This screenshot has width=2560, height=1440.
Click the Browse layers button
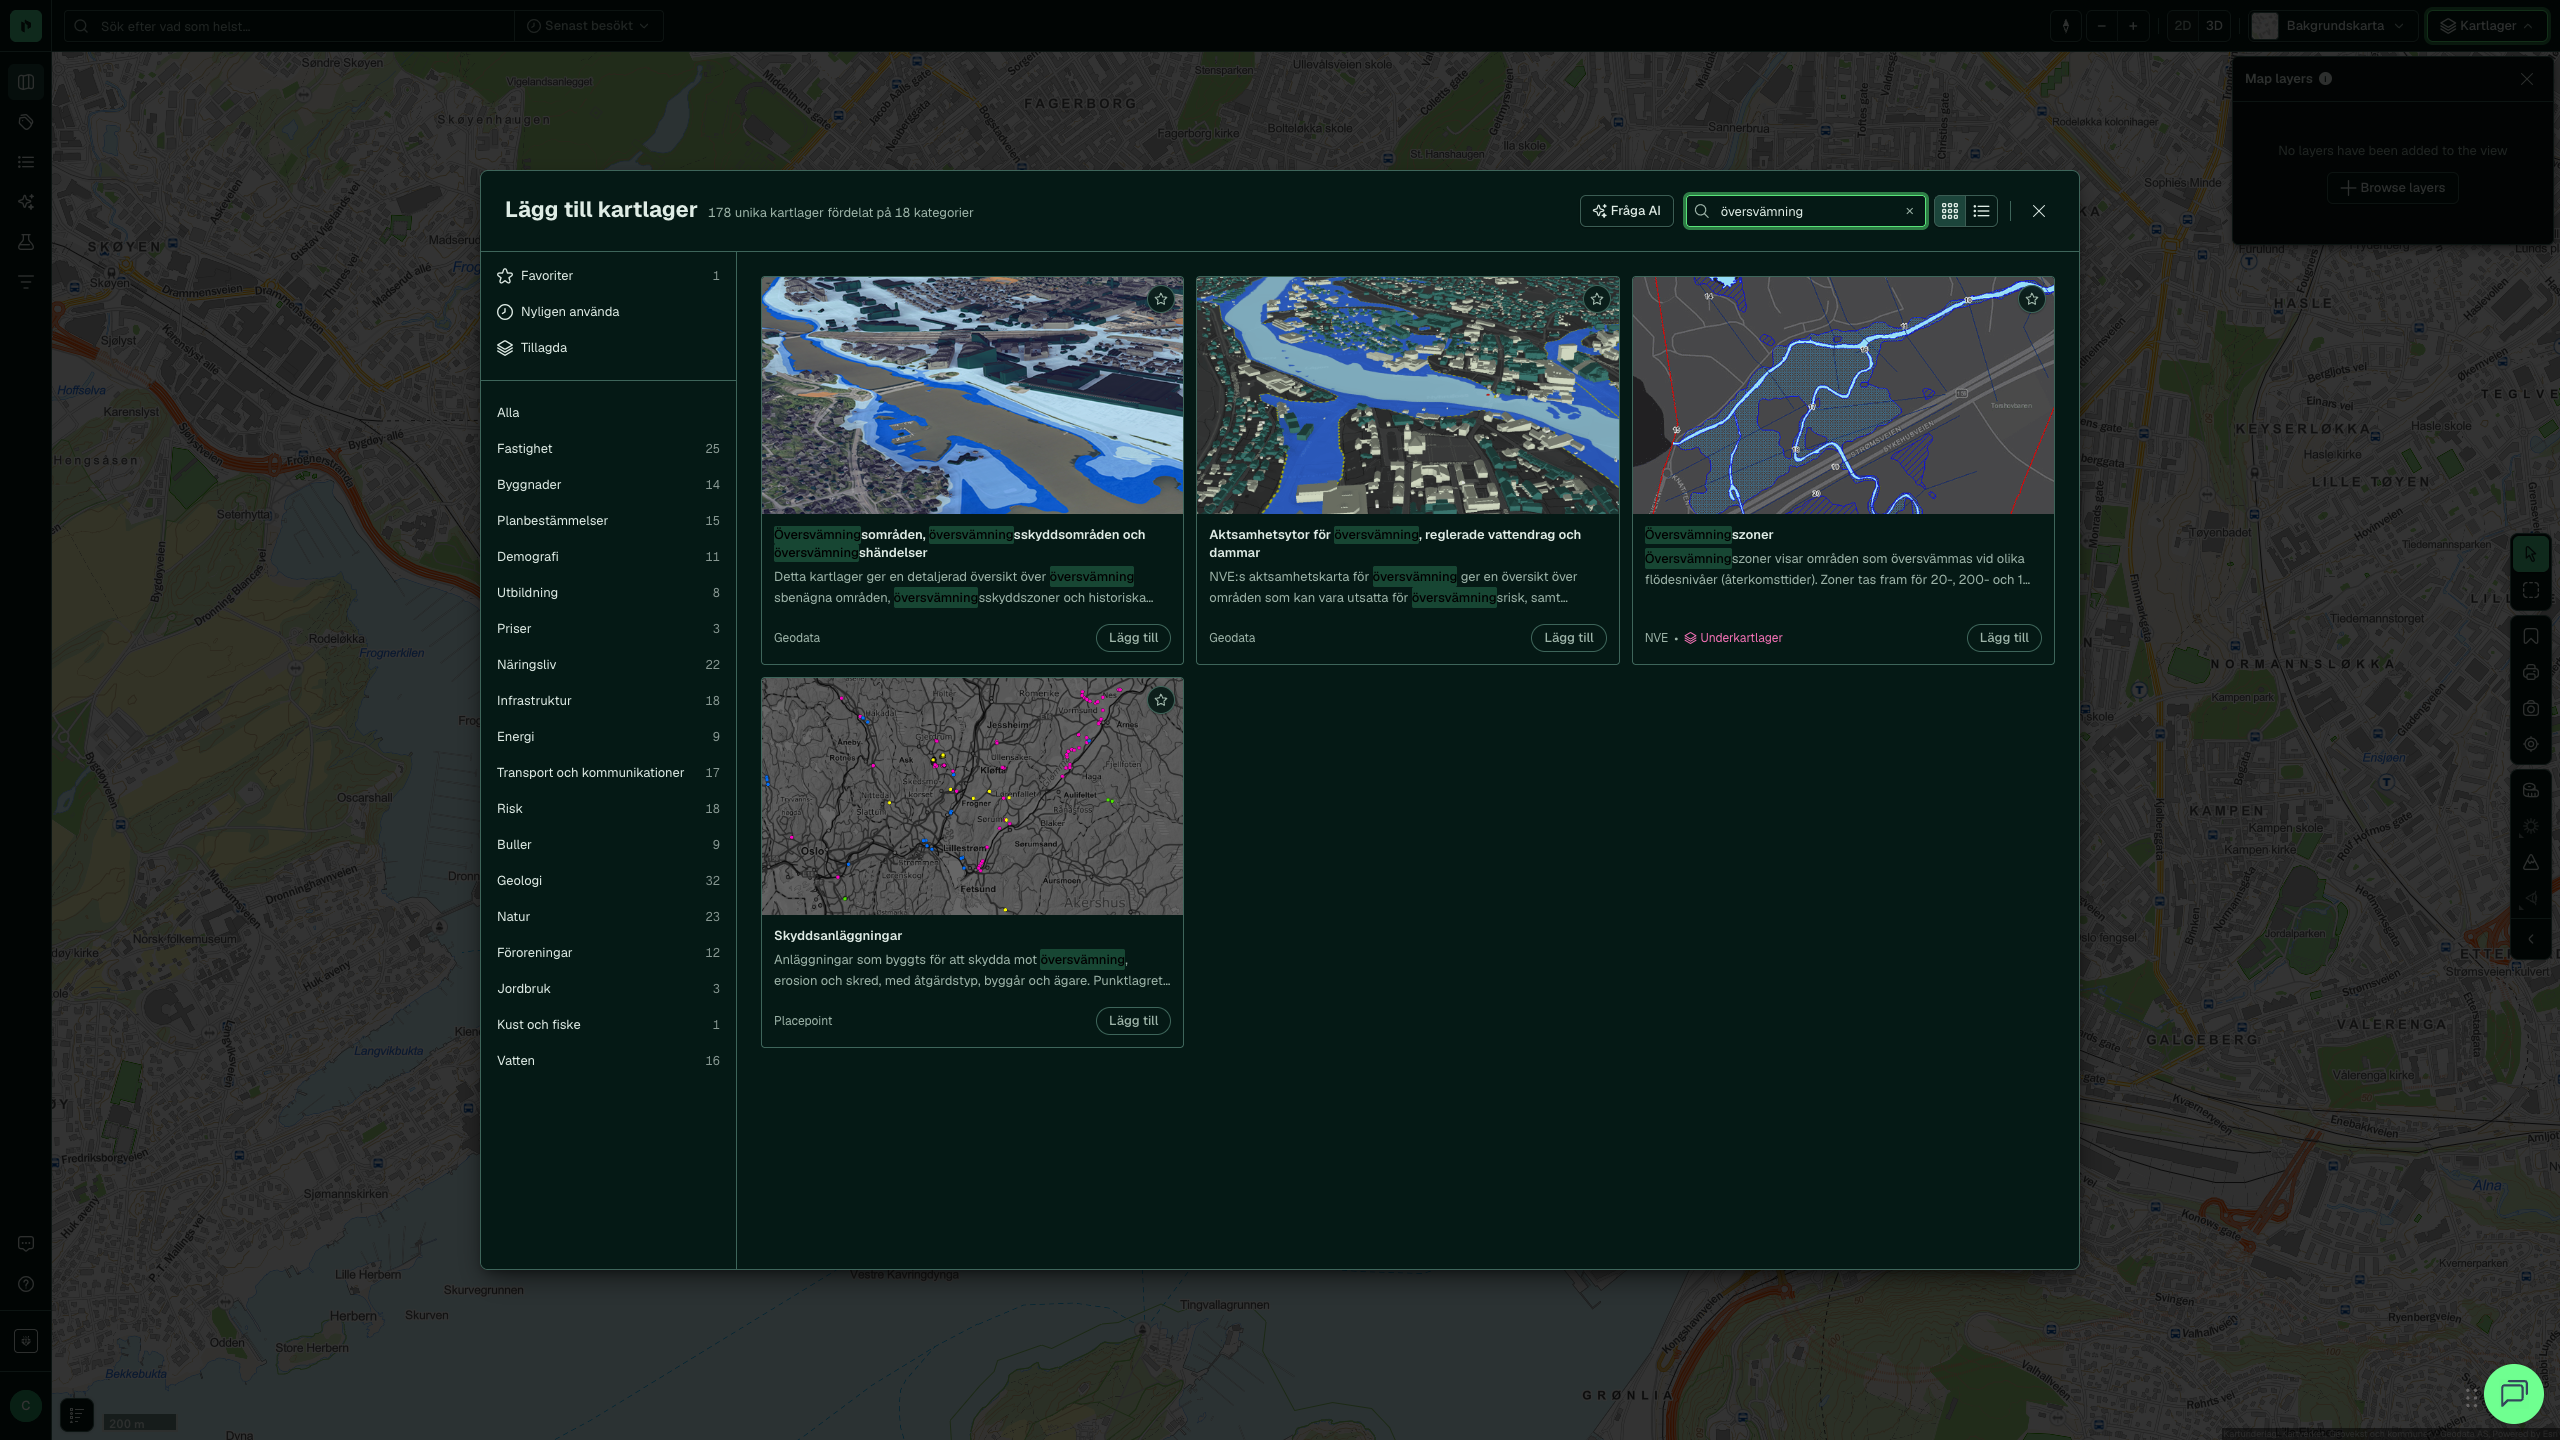2392,188
